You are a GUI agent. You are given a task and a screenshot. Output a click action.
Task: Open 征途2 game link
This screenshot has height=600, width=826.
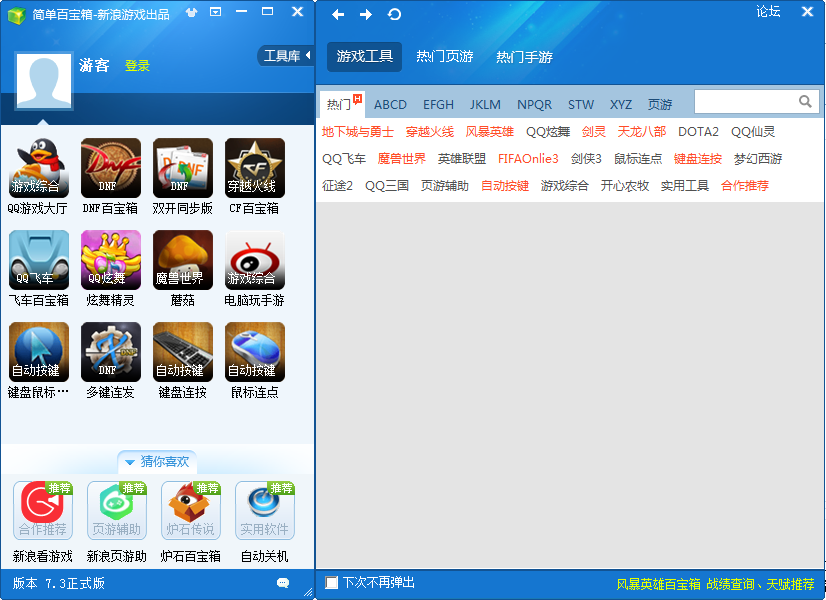[x=337, y=185]
